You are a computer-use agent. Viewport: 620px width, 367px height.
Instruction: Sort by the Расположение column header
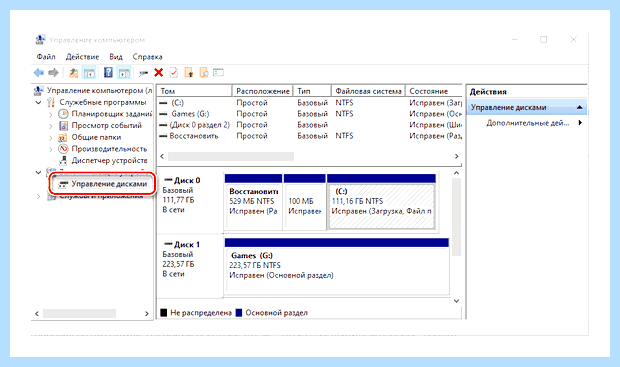point(263,91)
